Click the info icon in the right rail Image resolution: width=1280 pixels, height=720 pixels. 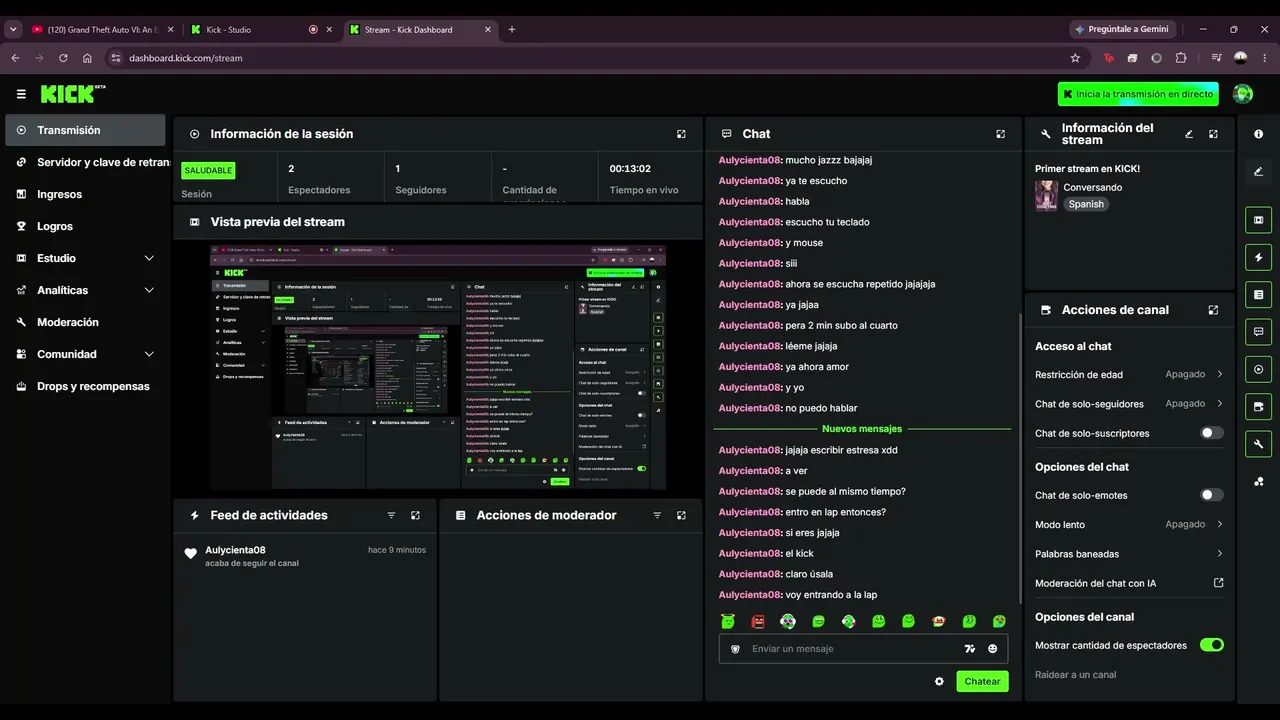click(1258, 134)
